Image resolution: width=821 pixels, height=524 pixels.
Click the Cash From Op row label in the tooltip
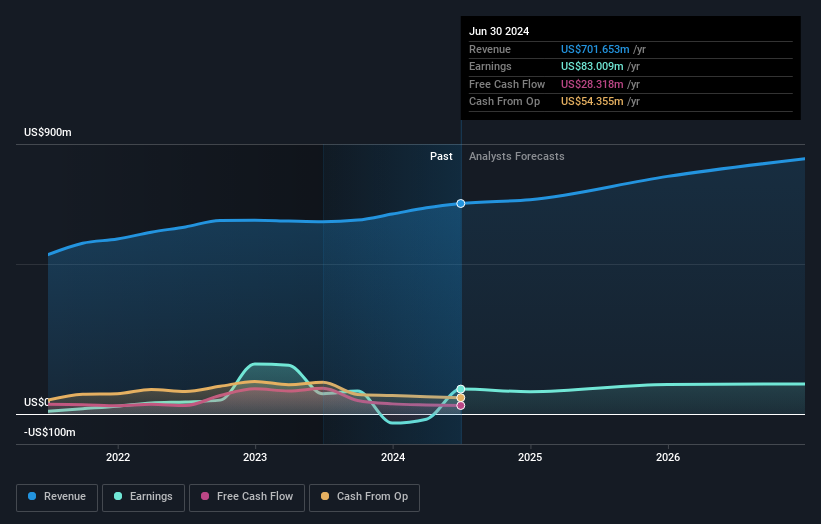pyautogui.click(x=504, y=102)
